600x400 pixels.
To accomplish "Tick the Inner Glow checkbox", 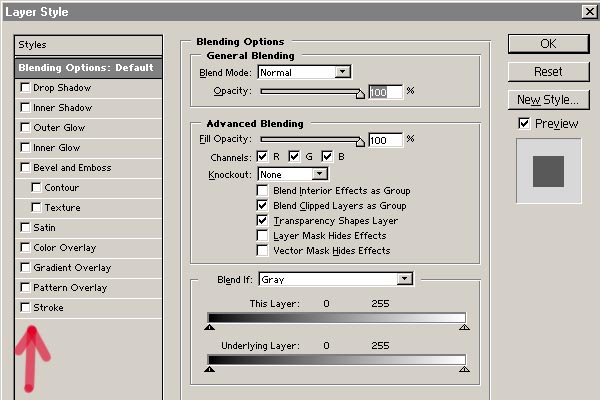I will [25, 147].
